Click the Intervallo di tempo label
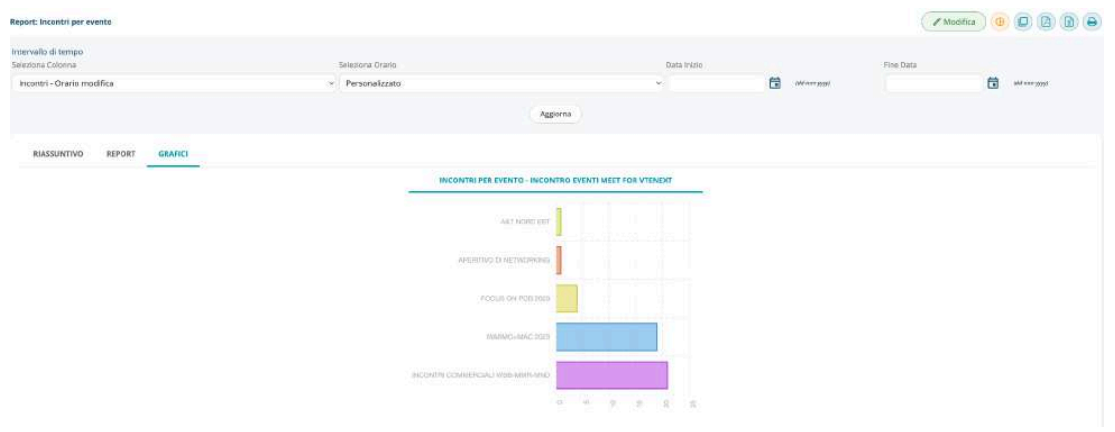This screenshot has width=1115, height=432. [48, 52]
